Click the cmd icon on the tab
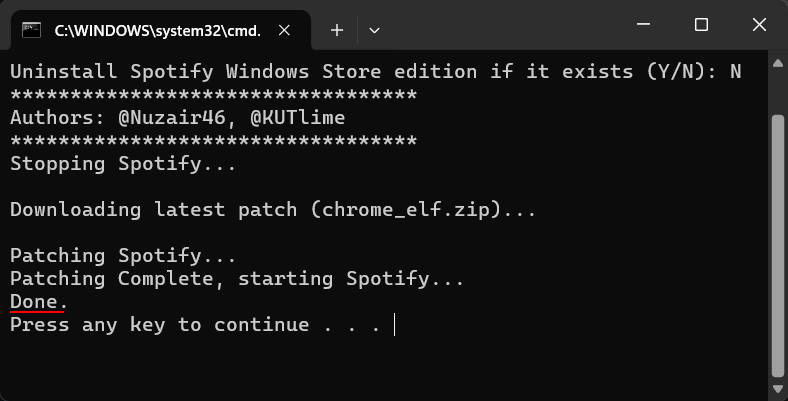Screen dimensions: 788x401 pyautogui.click(x=31, y=30)
